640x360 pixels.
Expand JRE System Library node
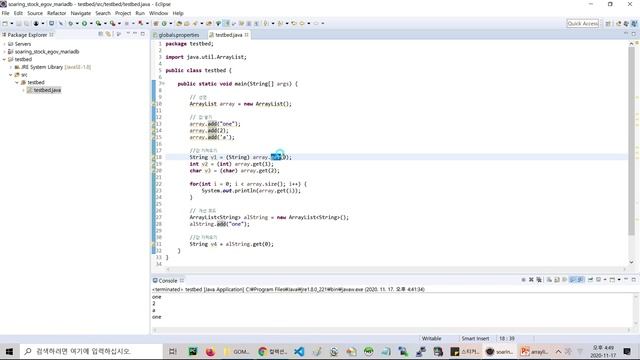pyautogui.click(x=11, y=67)
